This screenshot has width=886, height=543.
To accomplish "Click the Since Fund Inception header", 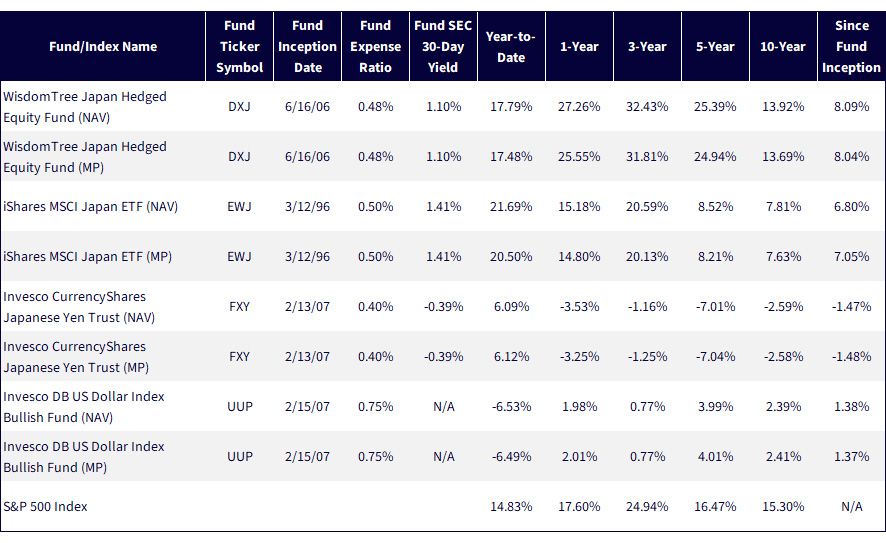I will (851, 46).
